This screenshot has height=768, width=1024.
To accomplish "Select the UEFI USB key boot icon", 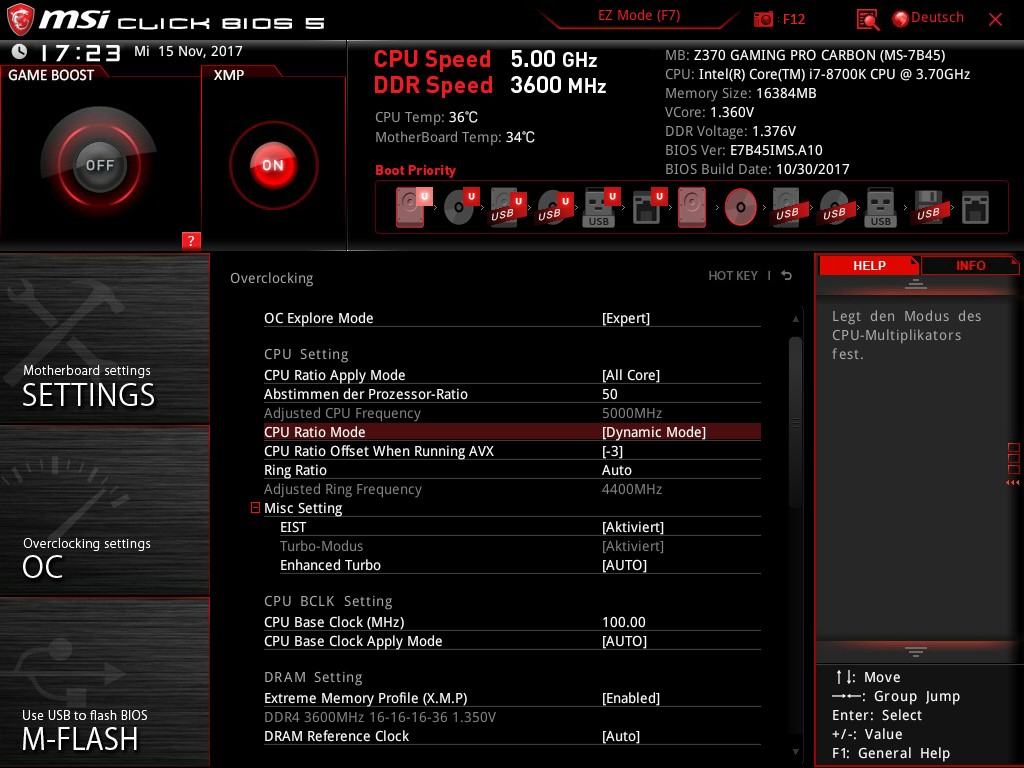I will (601, 207).
